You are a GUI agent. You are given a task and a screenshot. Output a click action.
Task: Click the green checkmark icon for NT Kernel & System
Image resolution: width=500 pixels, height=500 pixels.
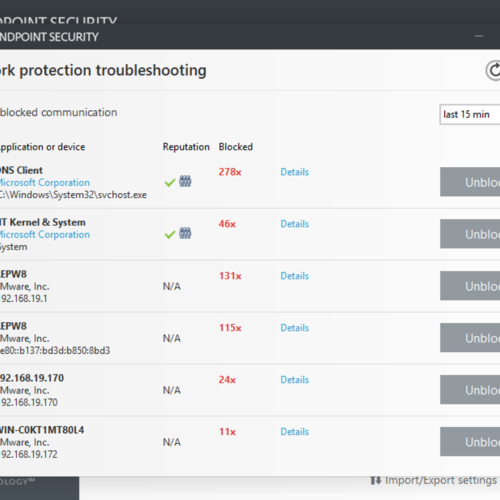click(170, 234)
